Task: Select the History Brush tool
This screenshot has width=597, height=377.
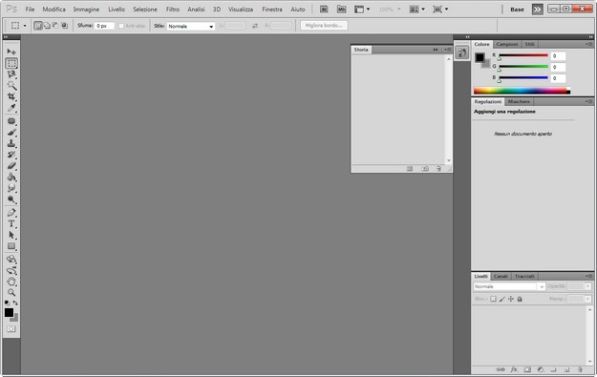Action: (11, 155)
